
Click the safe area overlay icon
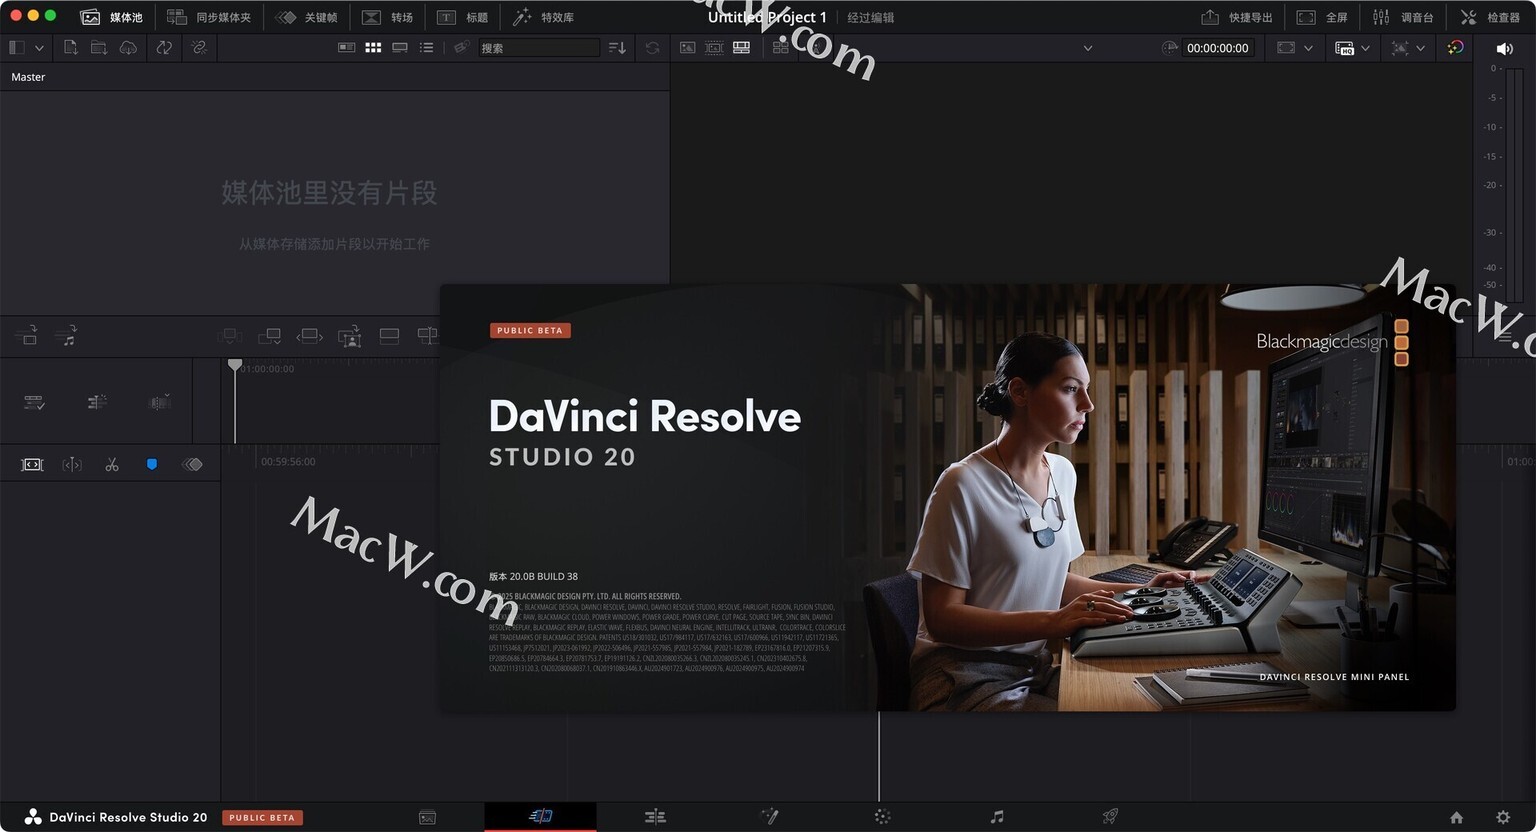coord(1286,48)
